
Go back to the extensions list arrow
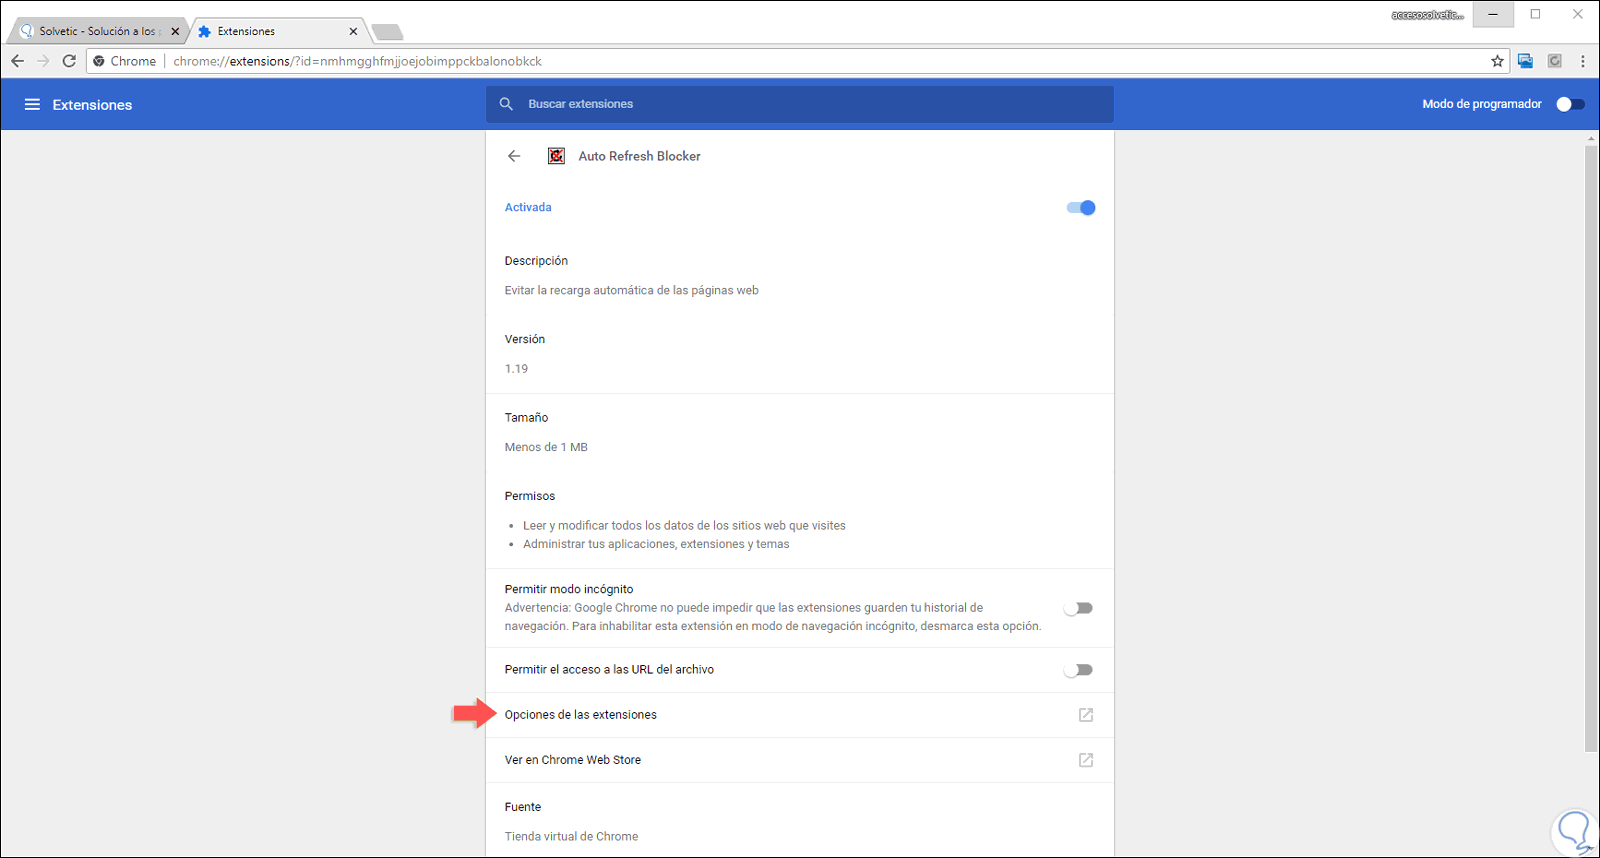[x=514, y=156]
